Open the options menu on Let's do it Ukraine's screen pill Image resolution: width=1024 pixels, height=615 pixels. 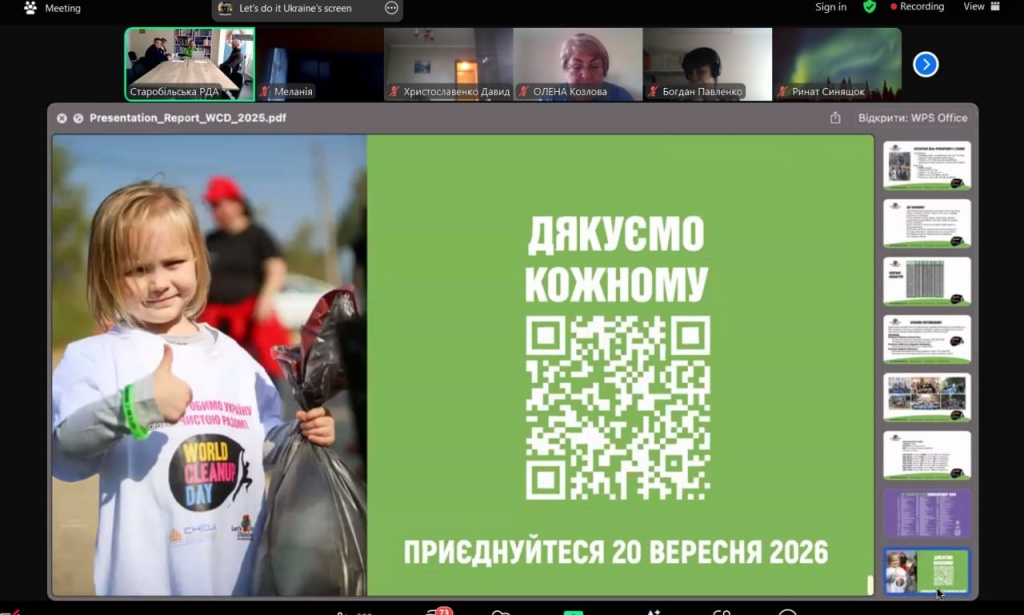click(389, 8)
